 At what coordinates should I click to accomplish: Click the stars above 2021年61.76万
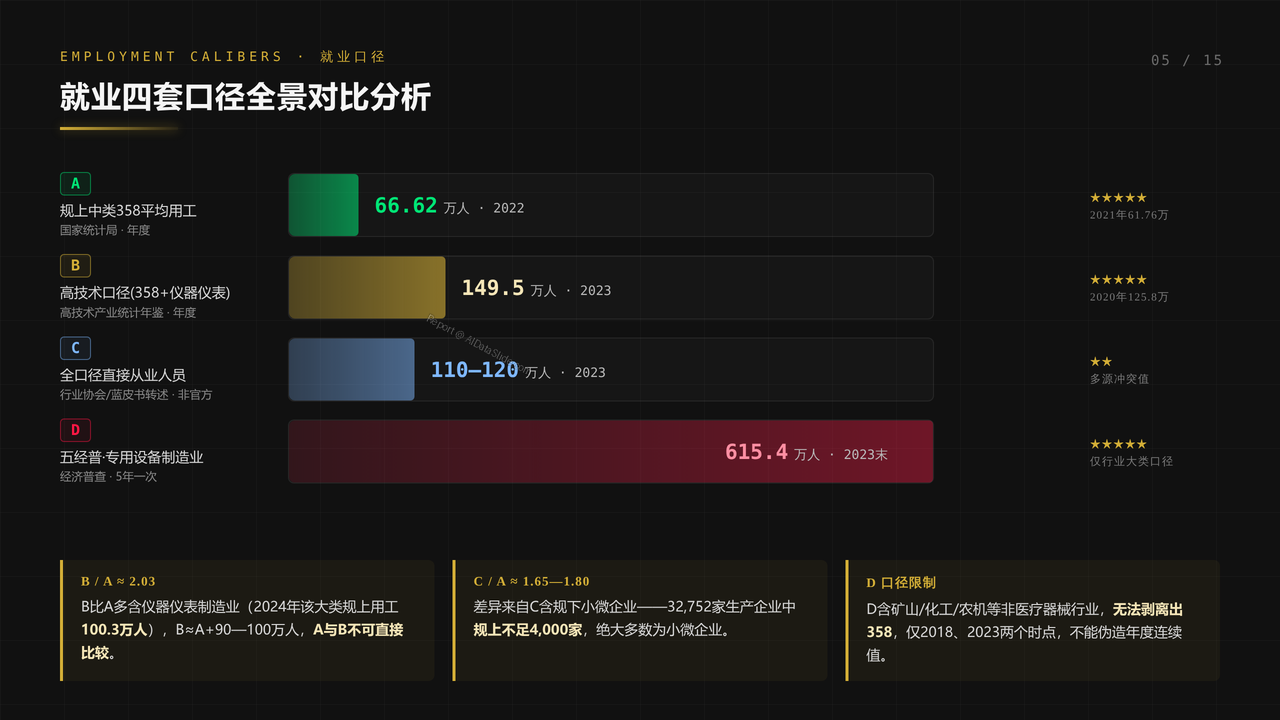1118,198
